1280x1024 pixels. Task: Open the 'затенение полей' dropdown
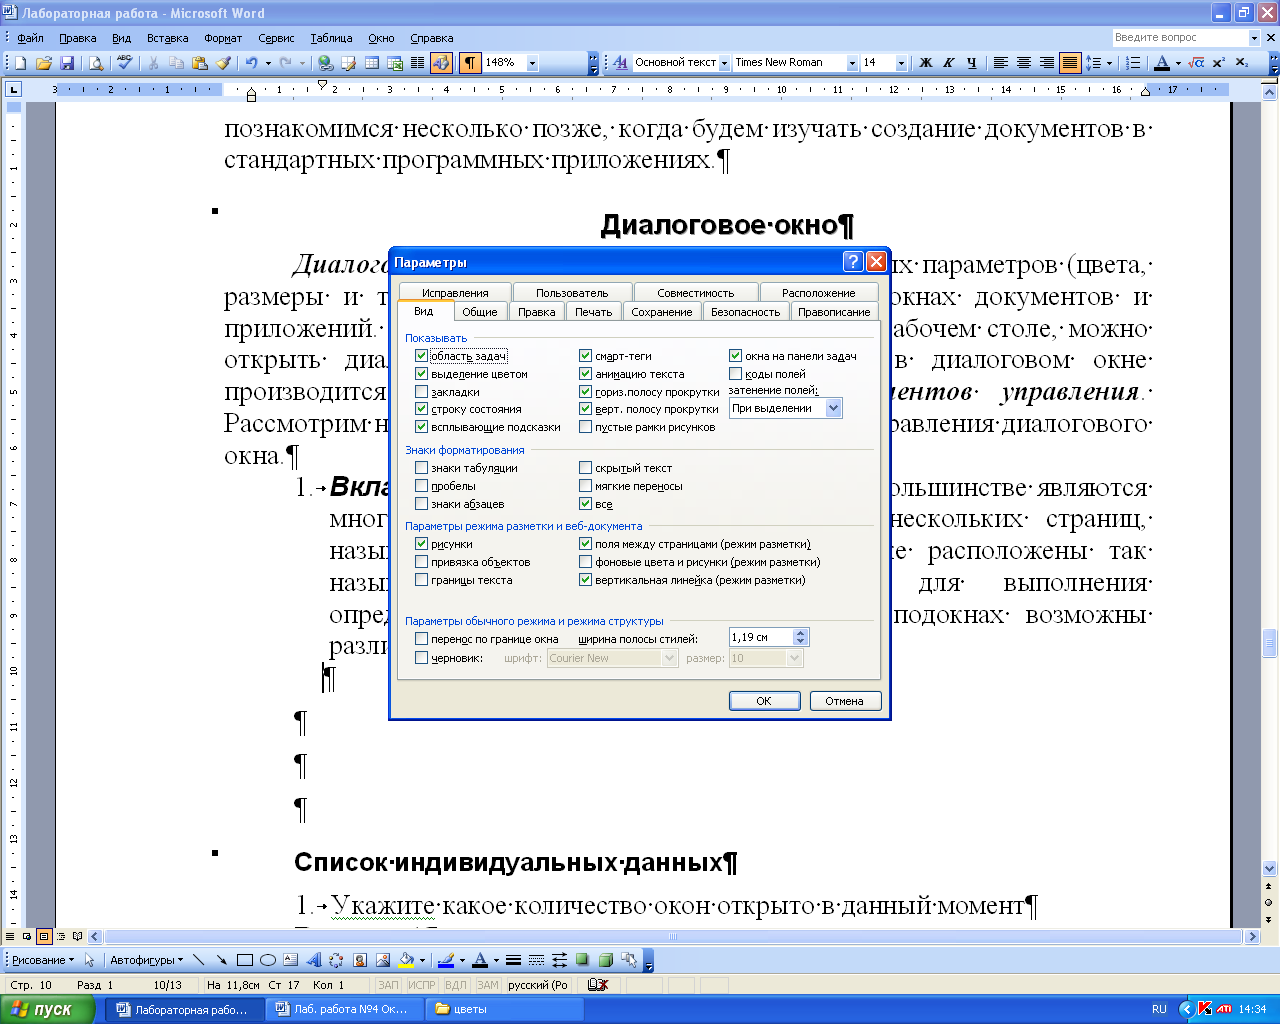pyautogui.click(x=834, y=408)
